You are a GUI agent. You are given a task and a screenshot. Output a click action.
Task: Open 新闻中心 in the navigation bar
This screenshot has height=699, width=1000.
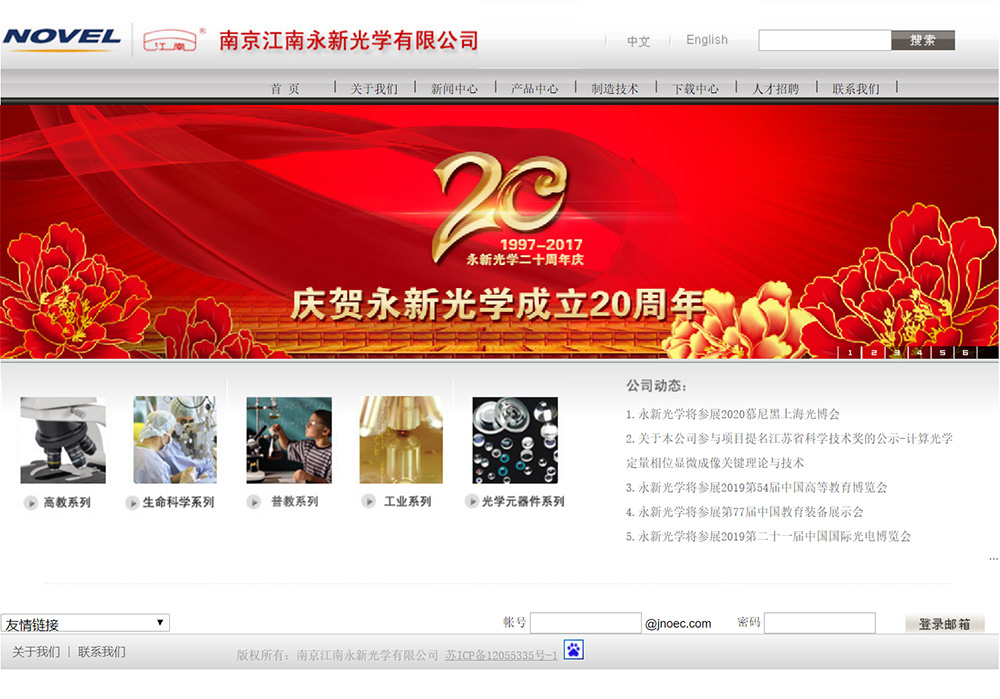point(454,89)
